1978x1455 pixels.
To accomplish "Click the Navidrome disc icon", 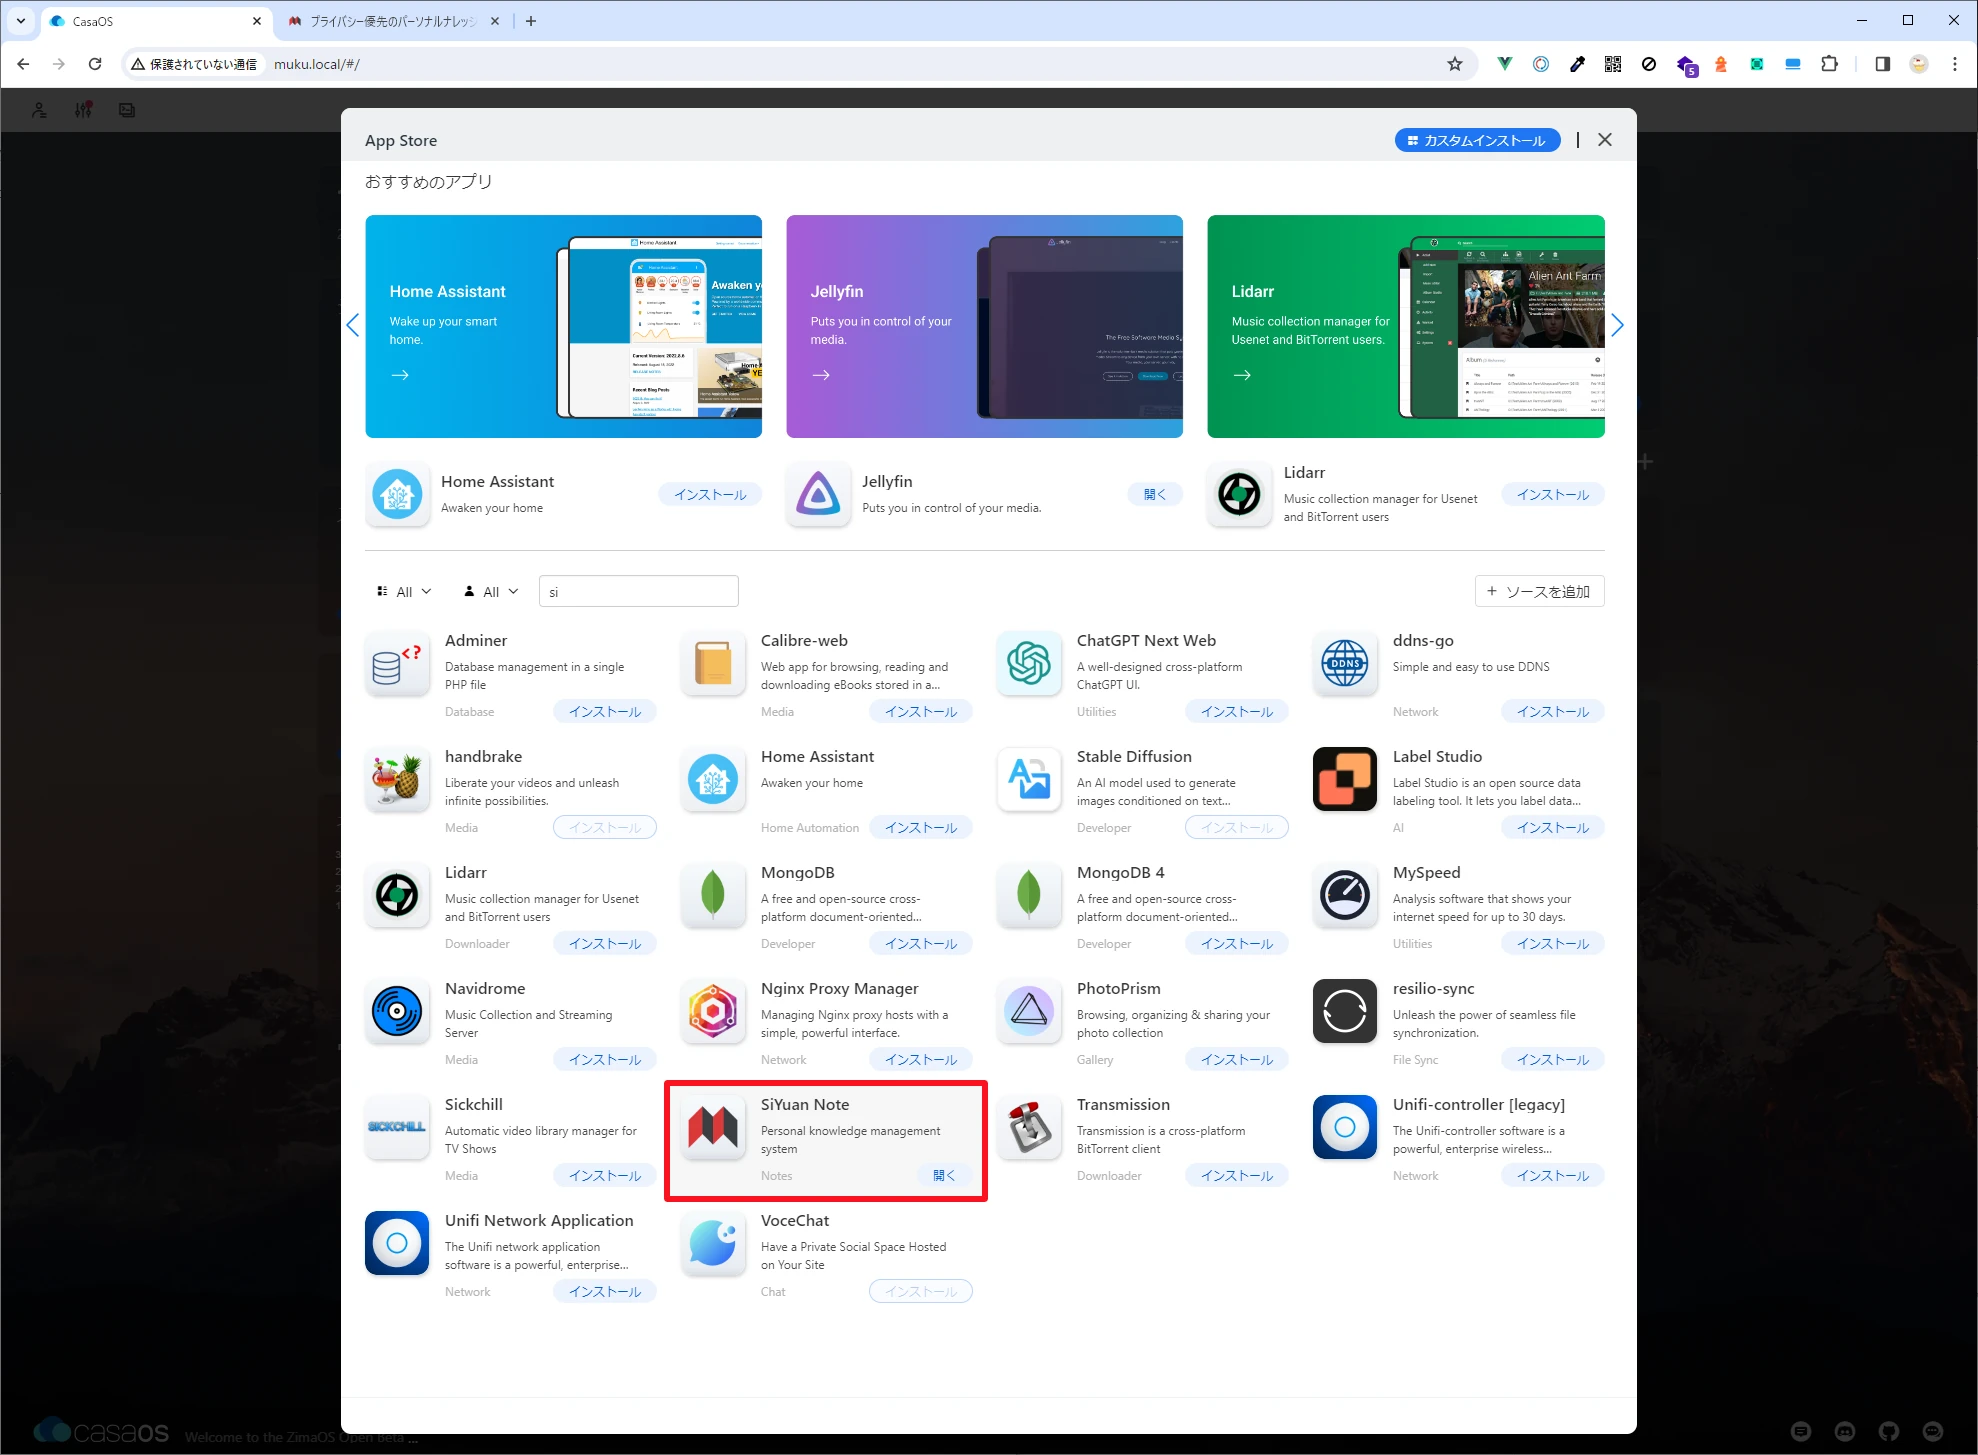I will tap(397, 1012).
